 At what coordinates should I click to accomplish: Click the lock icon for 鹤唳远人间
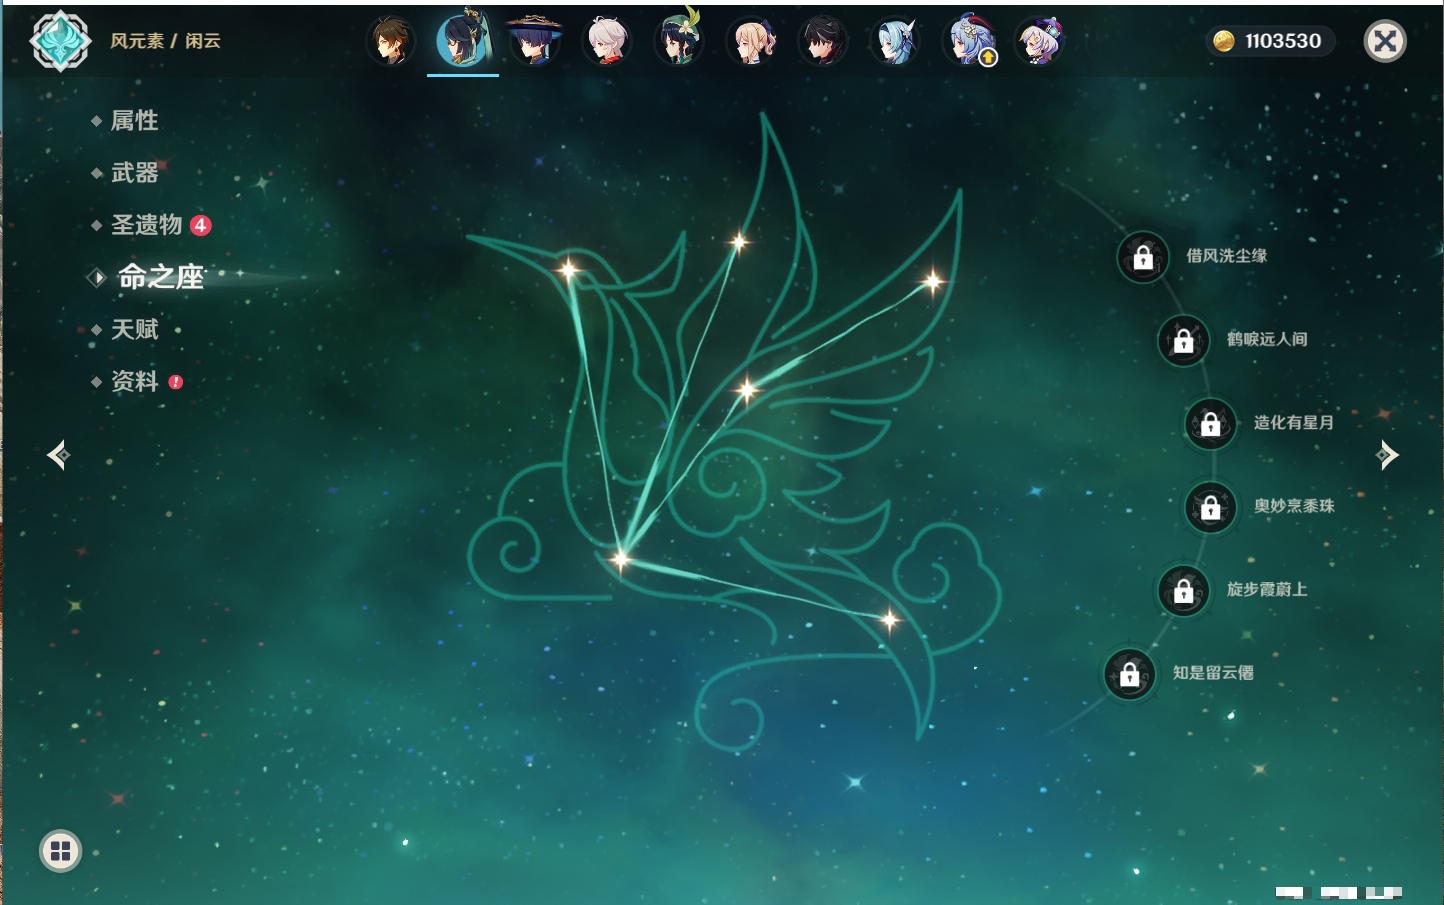pos(1184,340)
